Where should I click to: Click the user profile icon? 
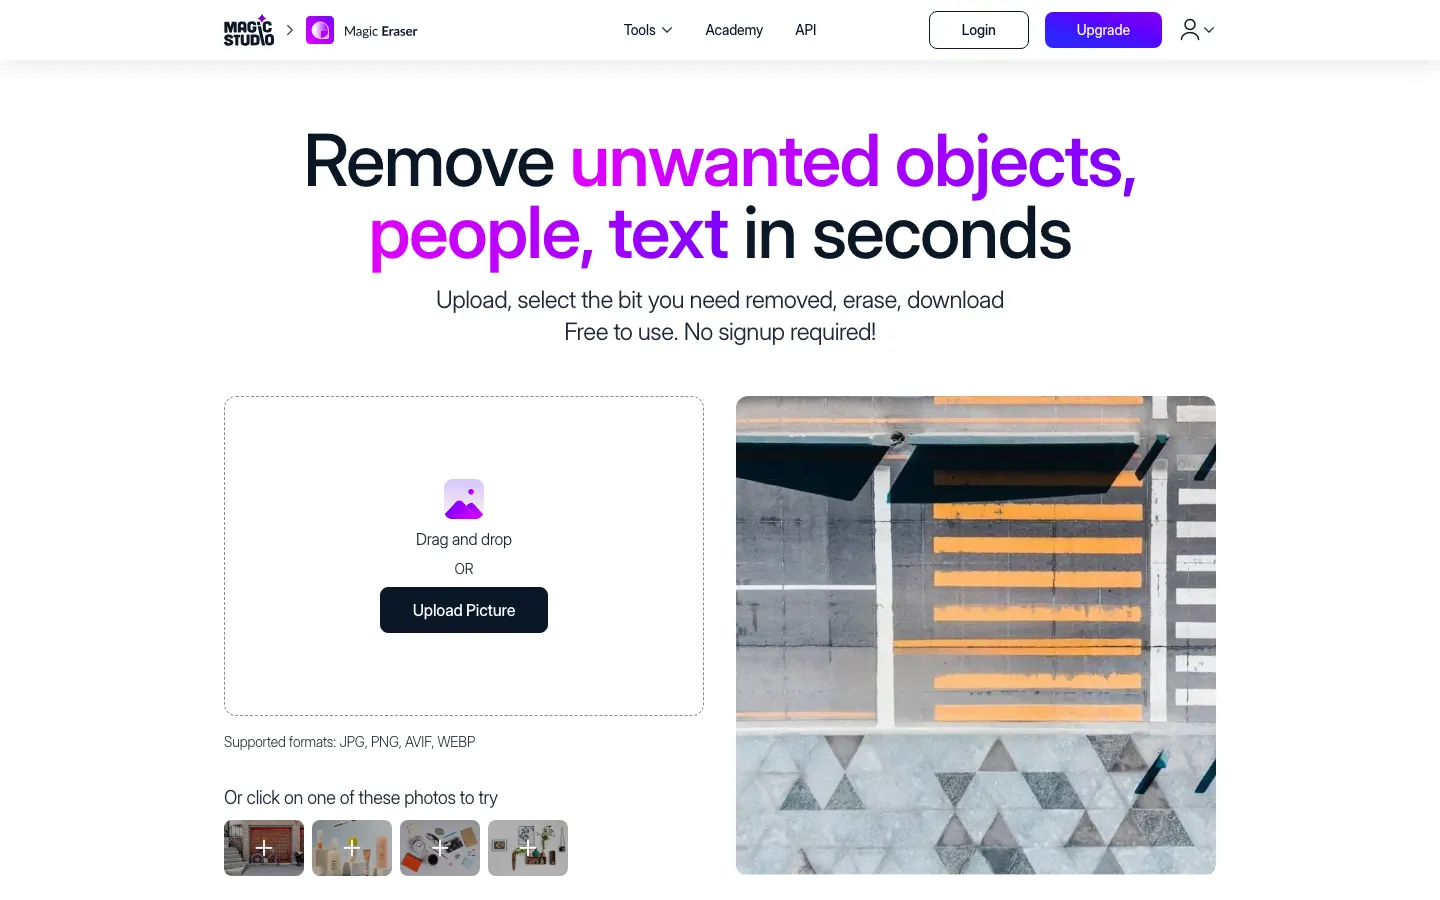point(1189,30)
